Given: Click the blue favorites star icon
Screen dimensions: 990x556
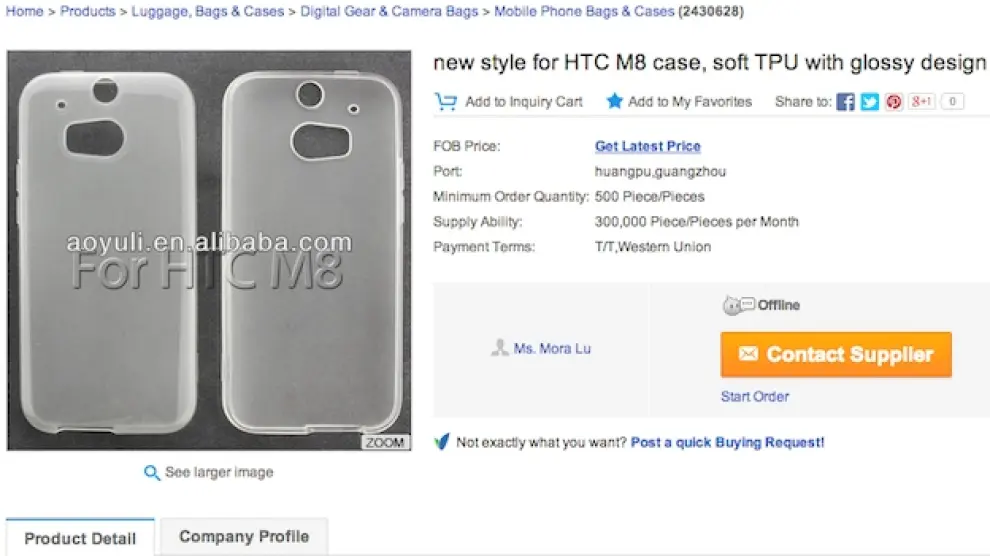Looking at the screenshot, I should 614,101.
